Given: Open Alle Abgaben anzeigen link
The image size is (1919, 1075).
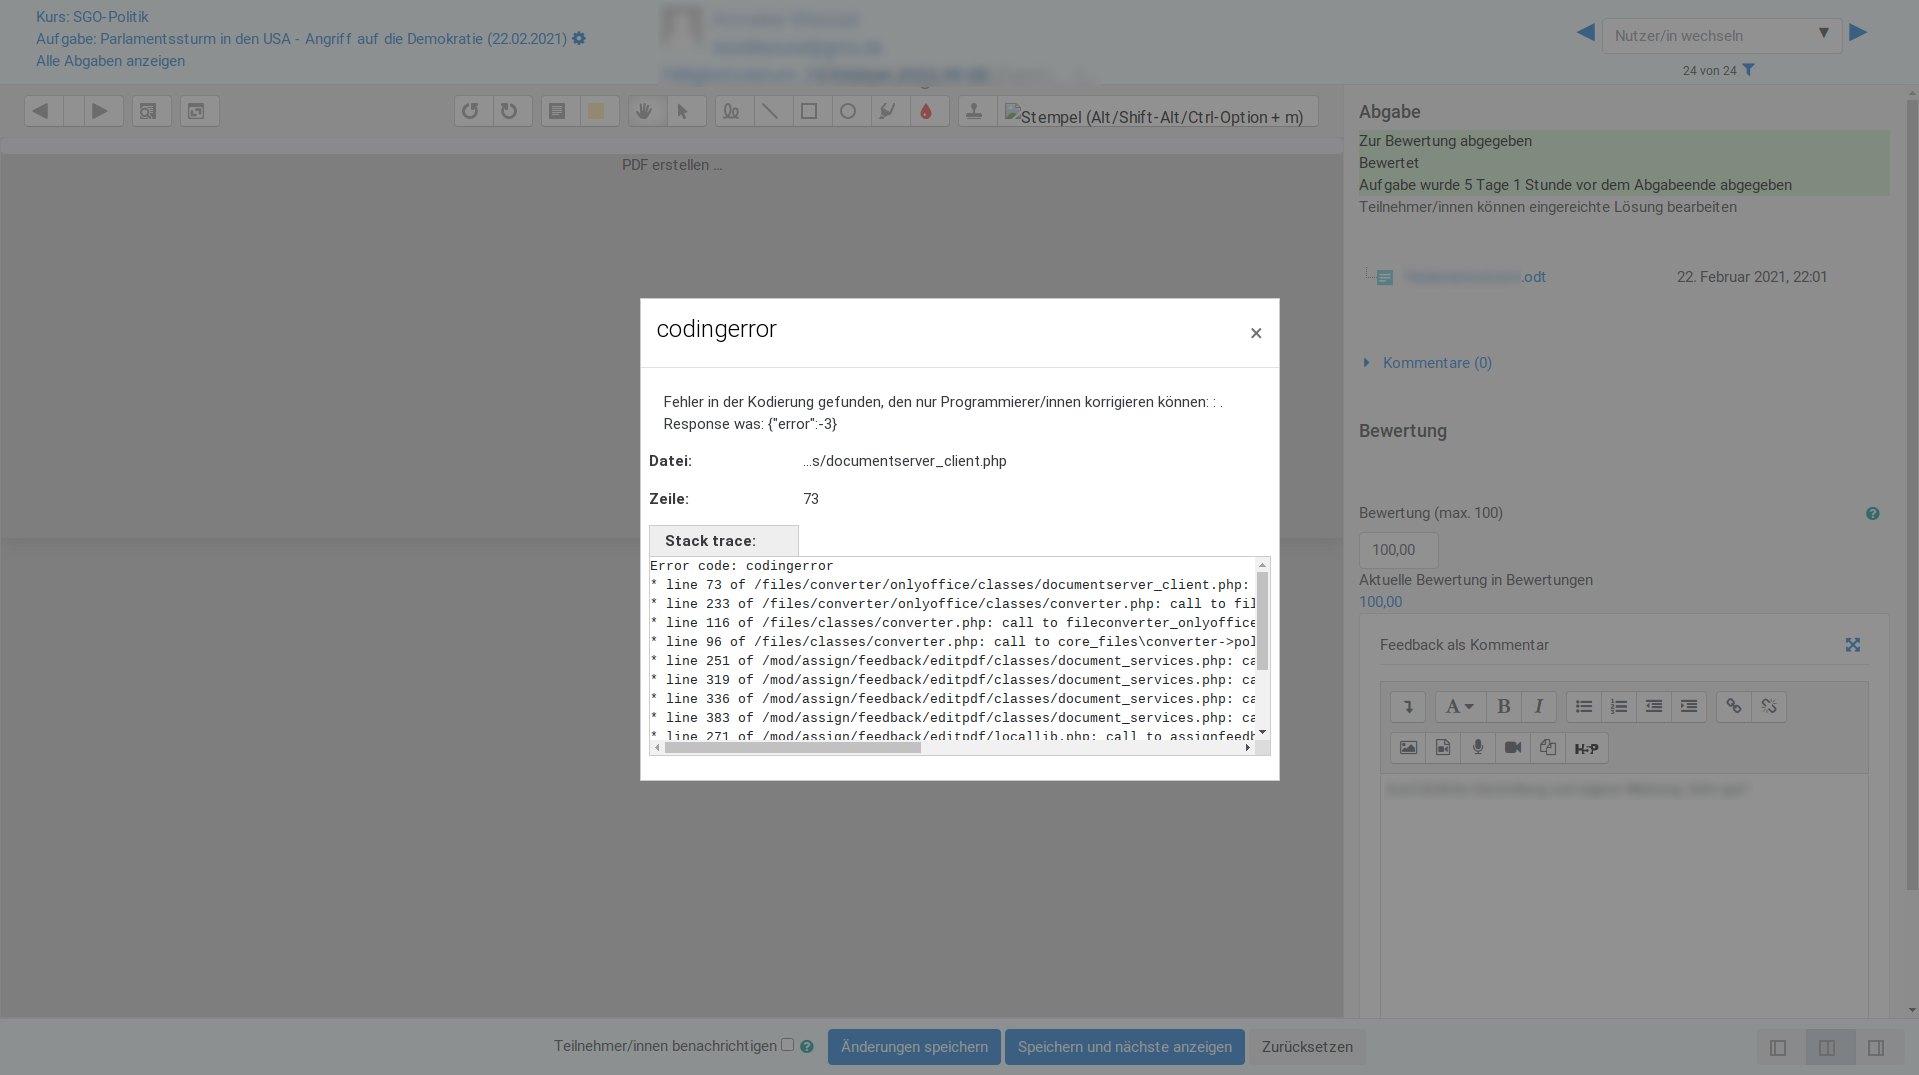Looking at the screenshot, I should click(x=110, y=61).
